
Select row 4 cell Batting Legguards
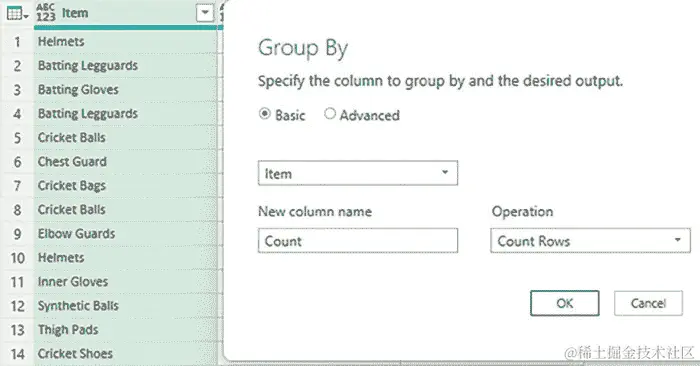point(125,114)
